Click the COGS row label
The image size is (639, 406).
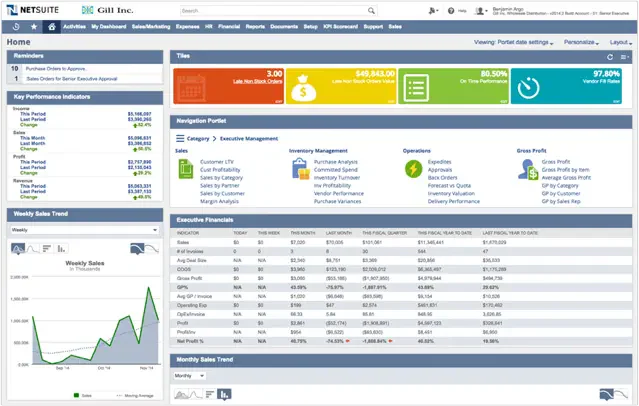coord(184,269)
